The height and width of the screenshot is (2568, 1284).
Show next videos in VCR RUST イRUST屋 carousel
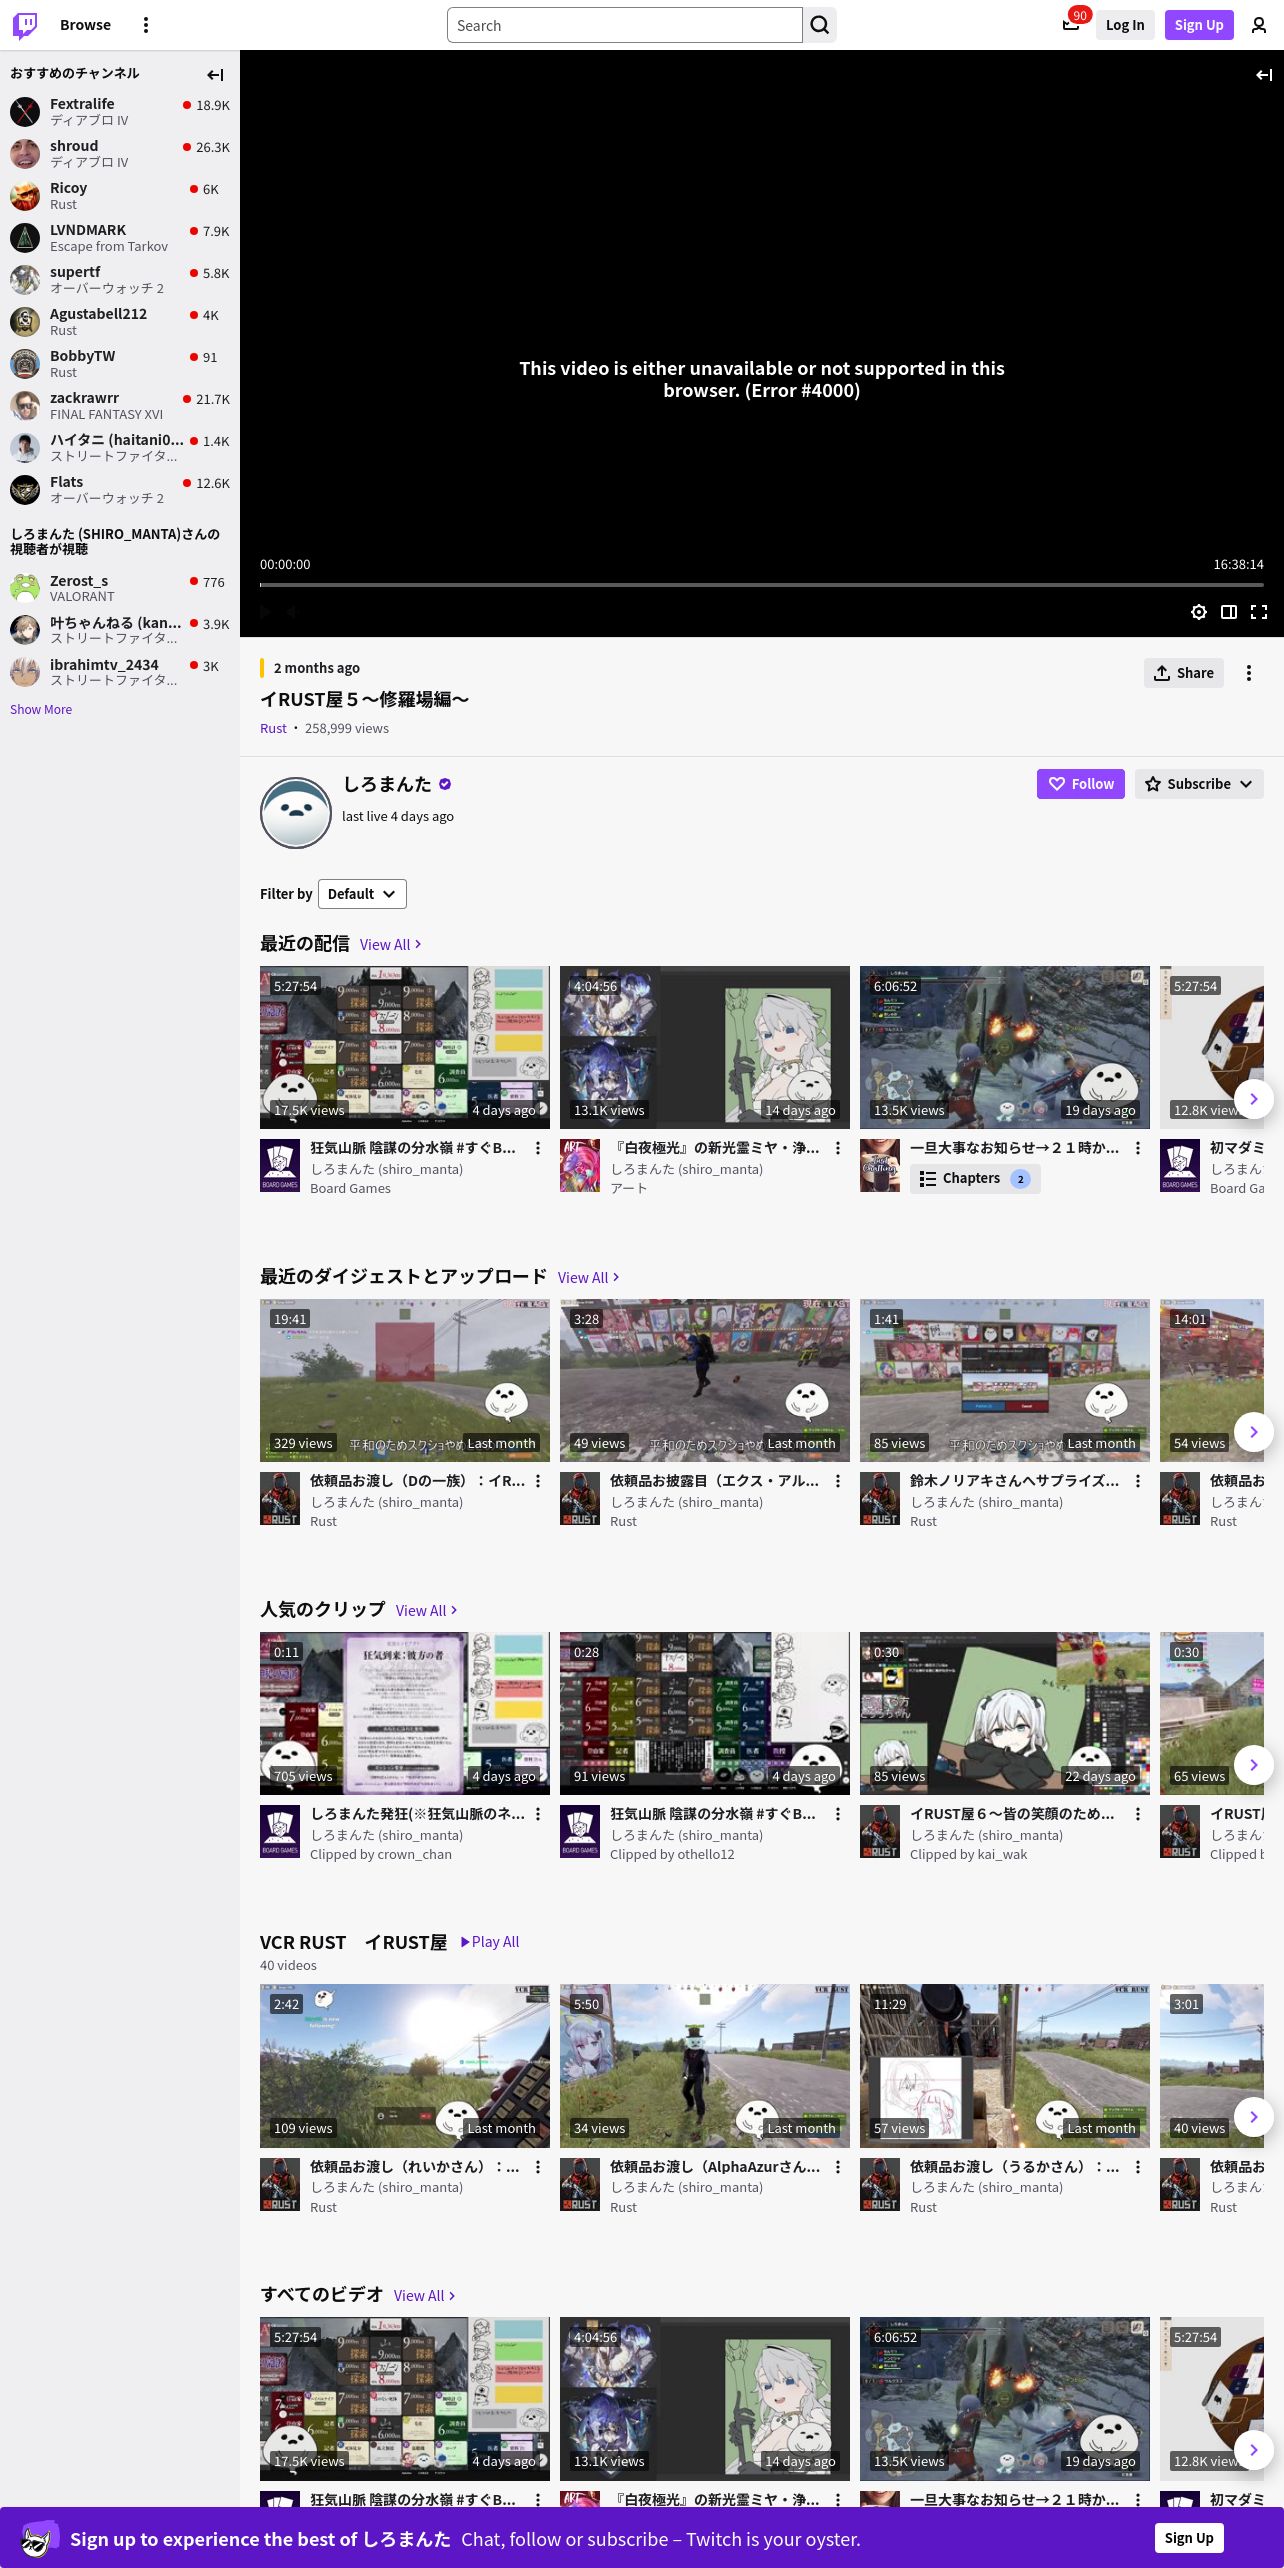point(1254,2117)
